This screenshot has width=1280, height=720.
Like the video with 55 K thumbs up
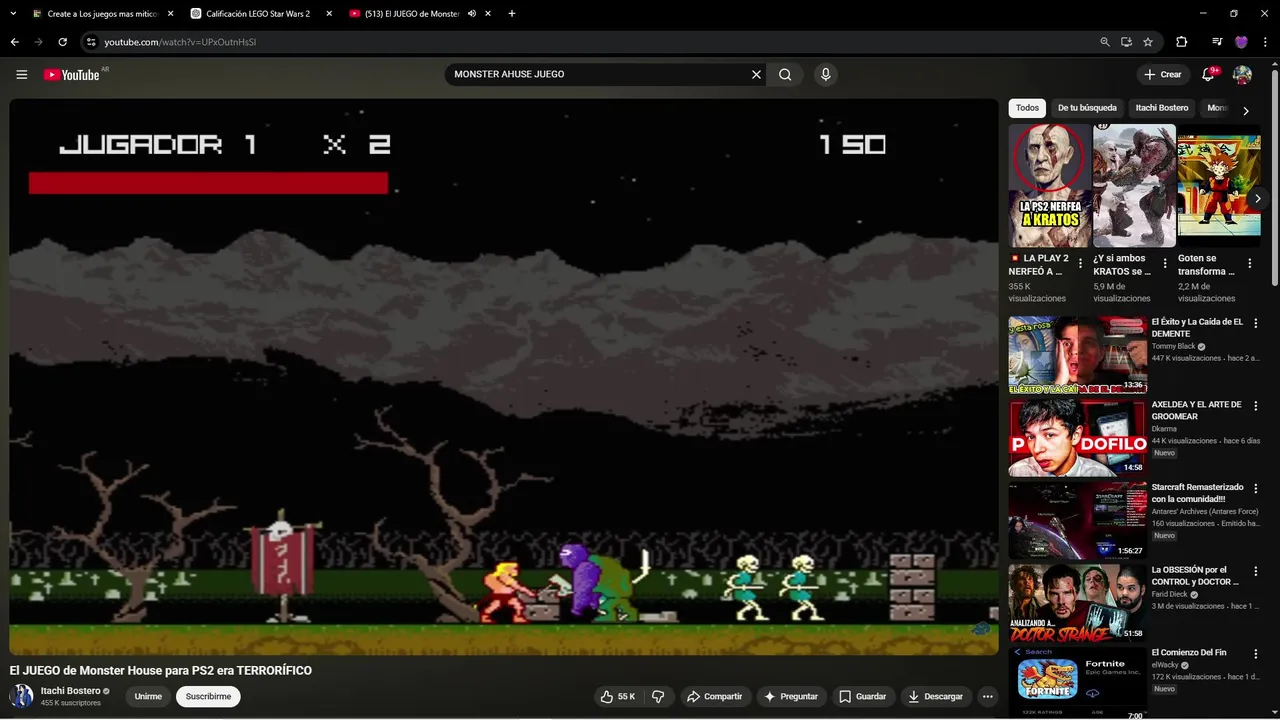tap(617, 697)
